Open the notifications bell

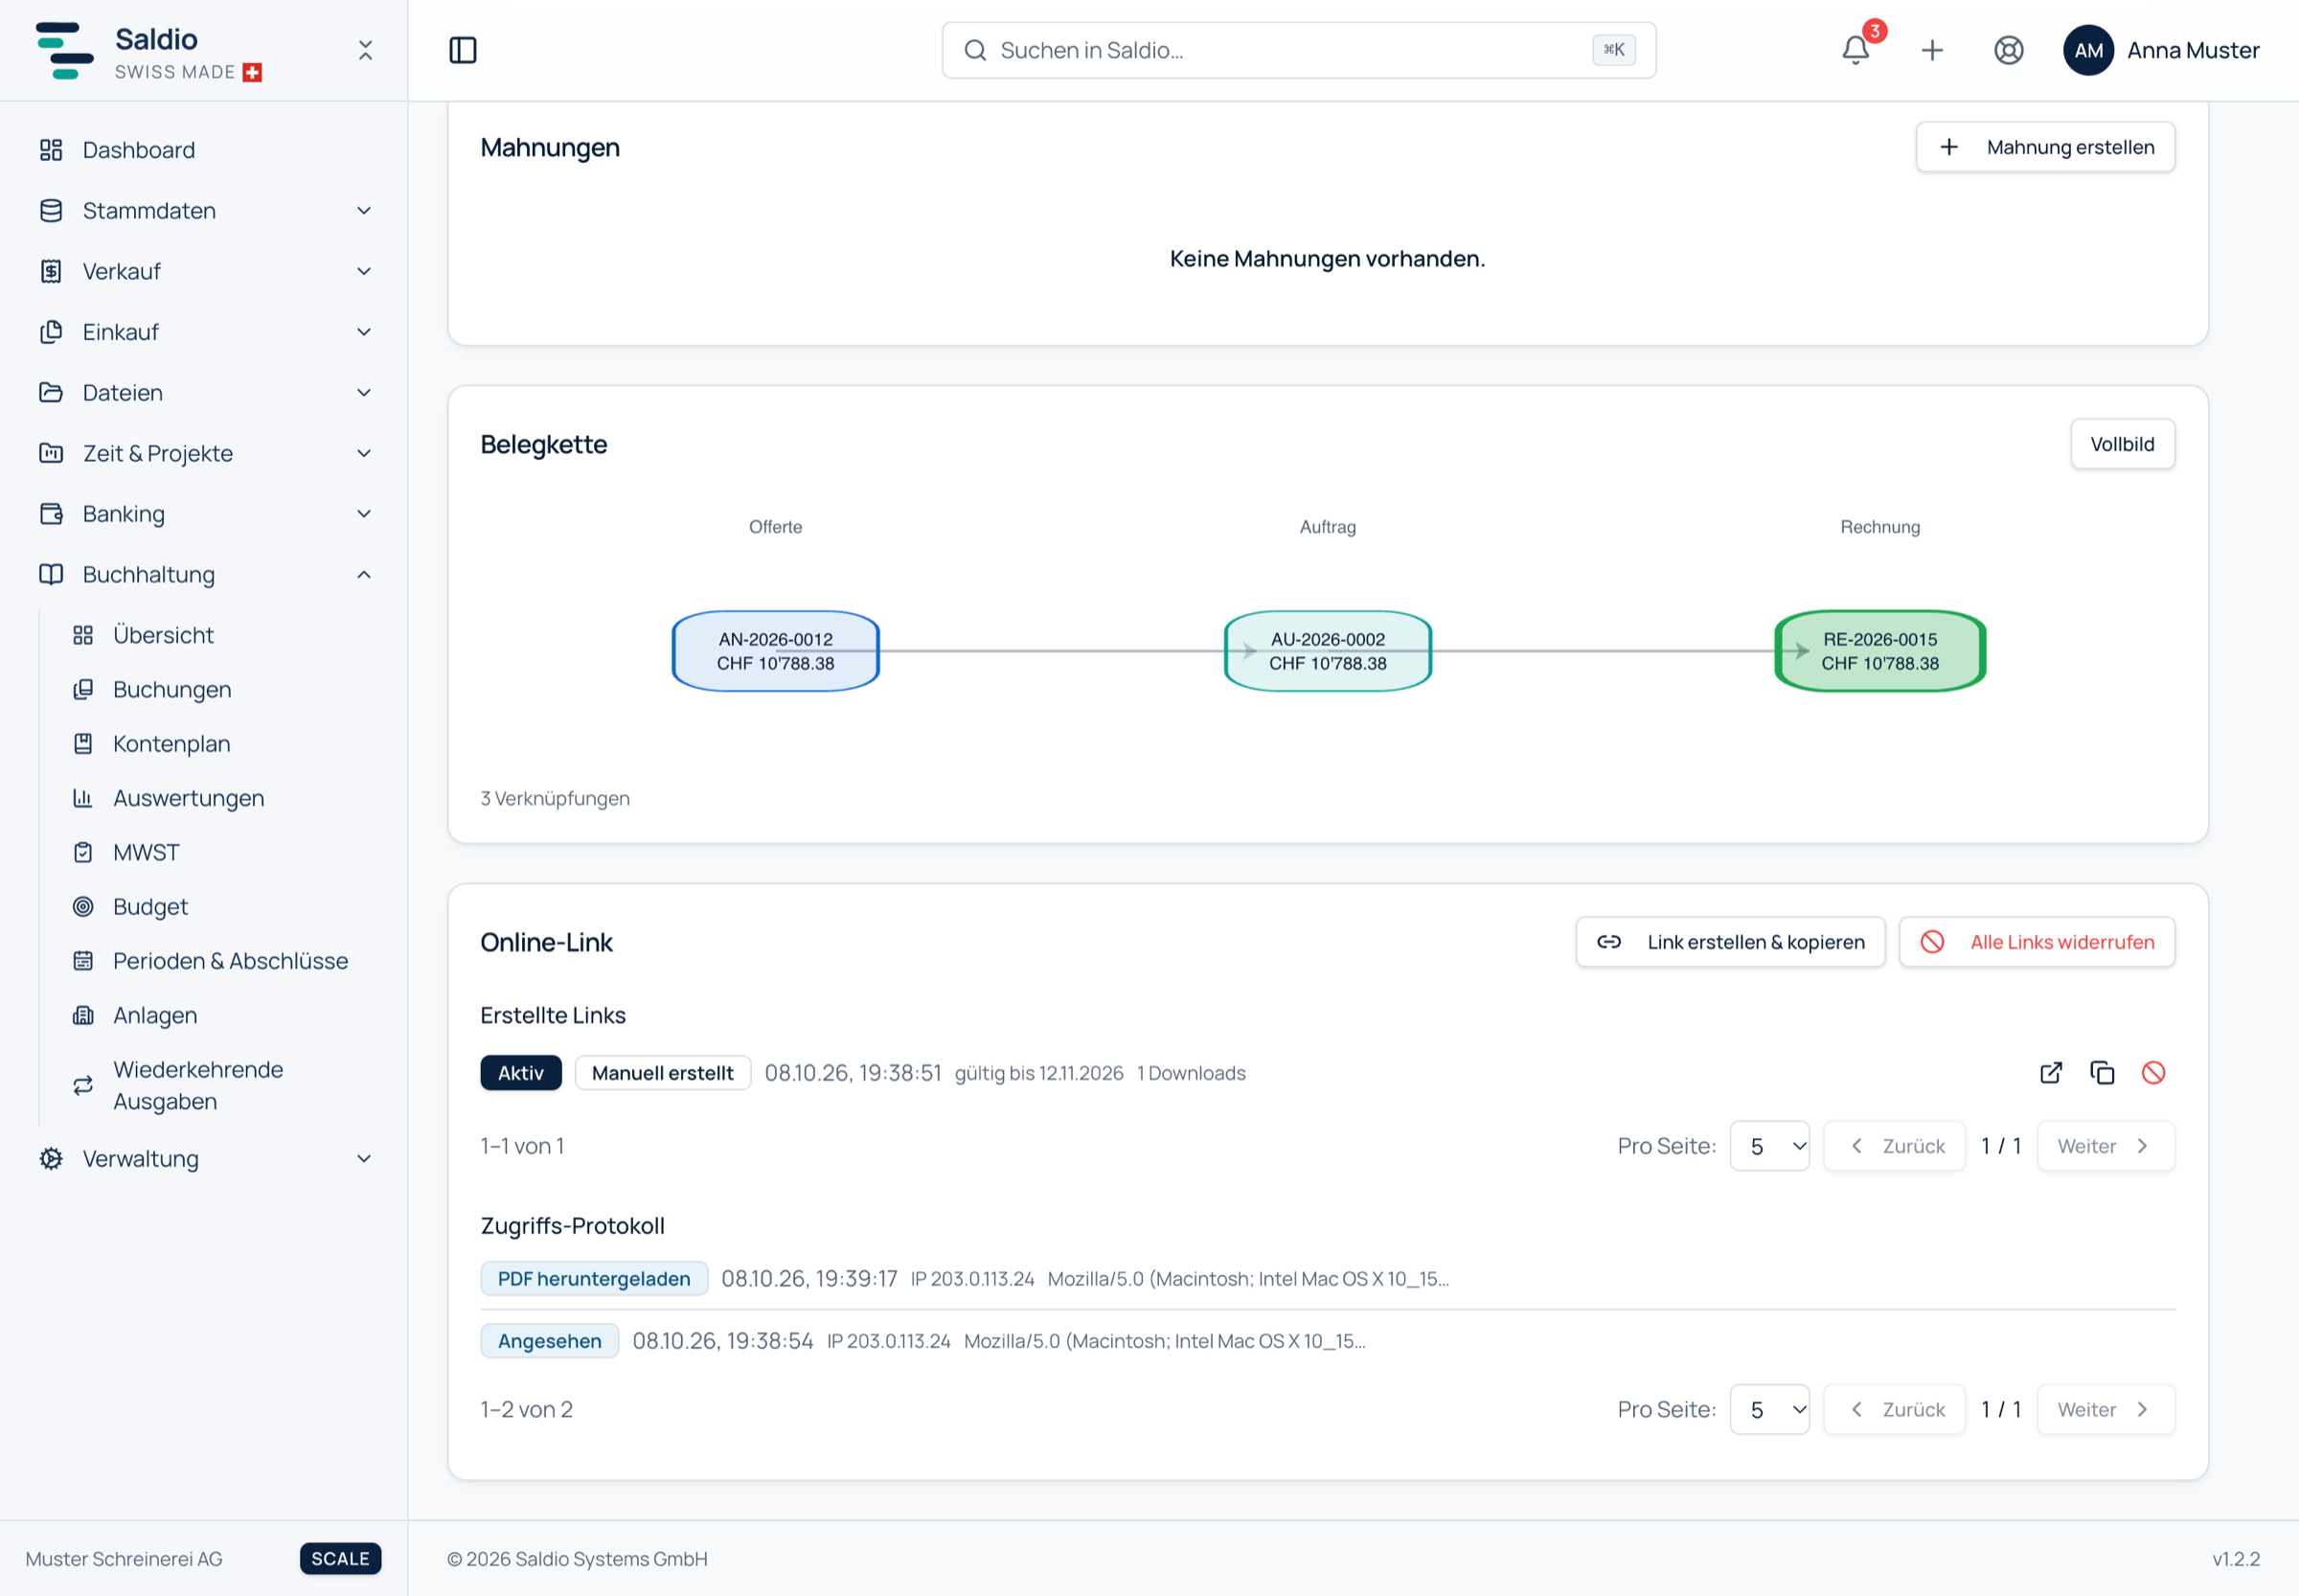pos(1855,50)
